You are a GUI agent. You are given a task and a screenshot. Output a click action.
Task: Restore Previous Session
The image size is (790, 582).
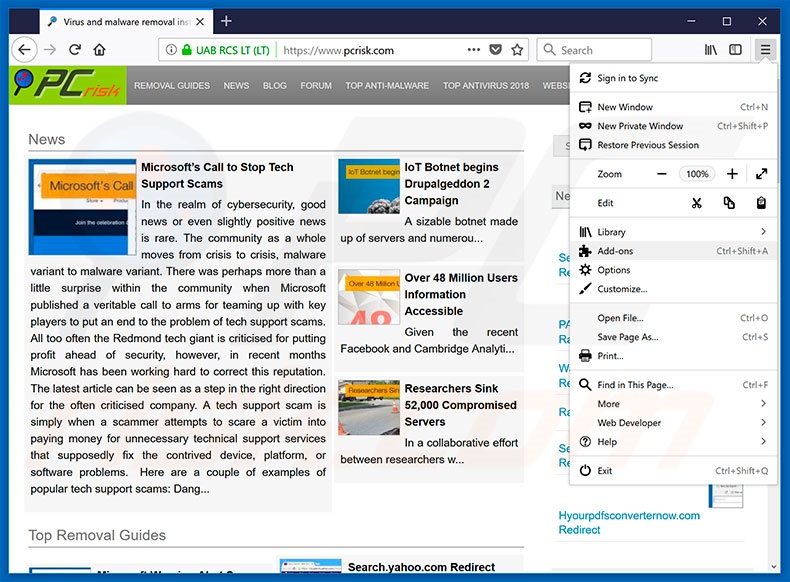coord(673,145)
